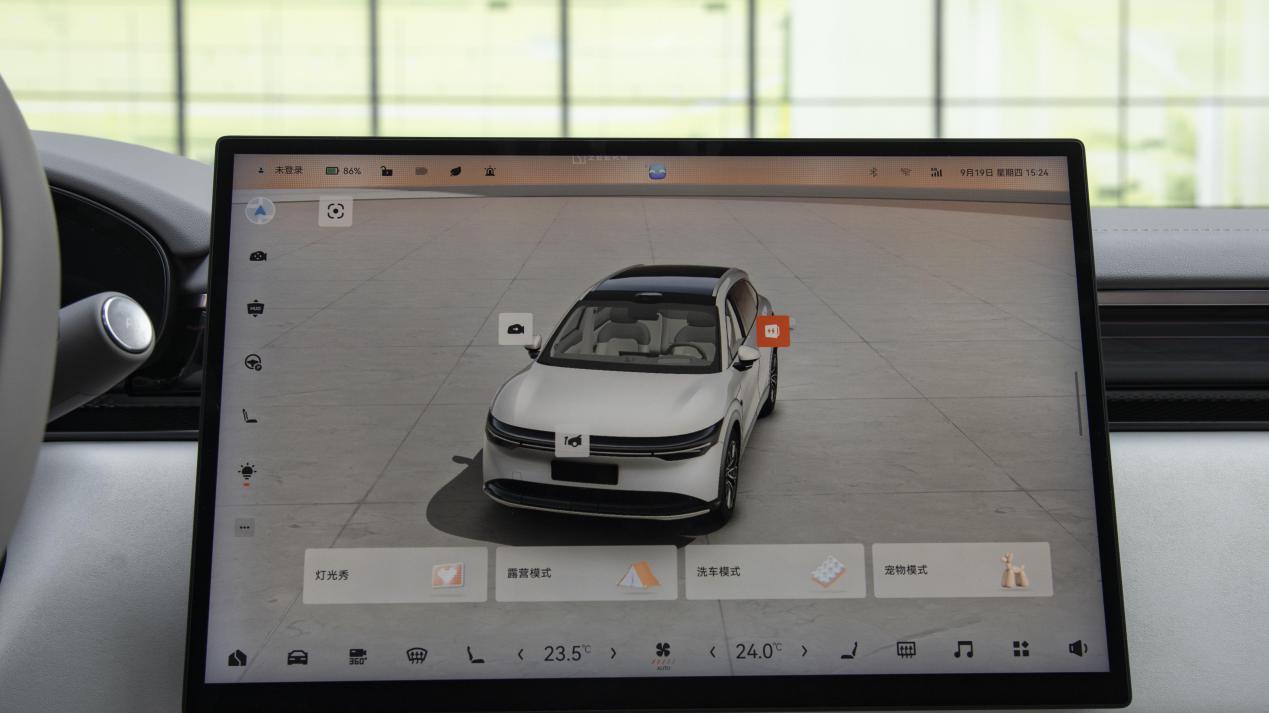This screenshot has height=713, width=1269.
Task: Activate 宠物模式 pet mode card
Action: click(x=962, y=570)
